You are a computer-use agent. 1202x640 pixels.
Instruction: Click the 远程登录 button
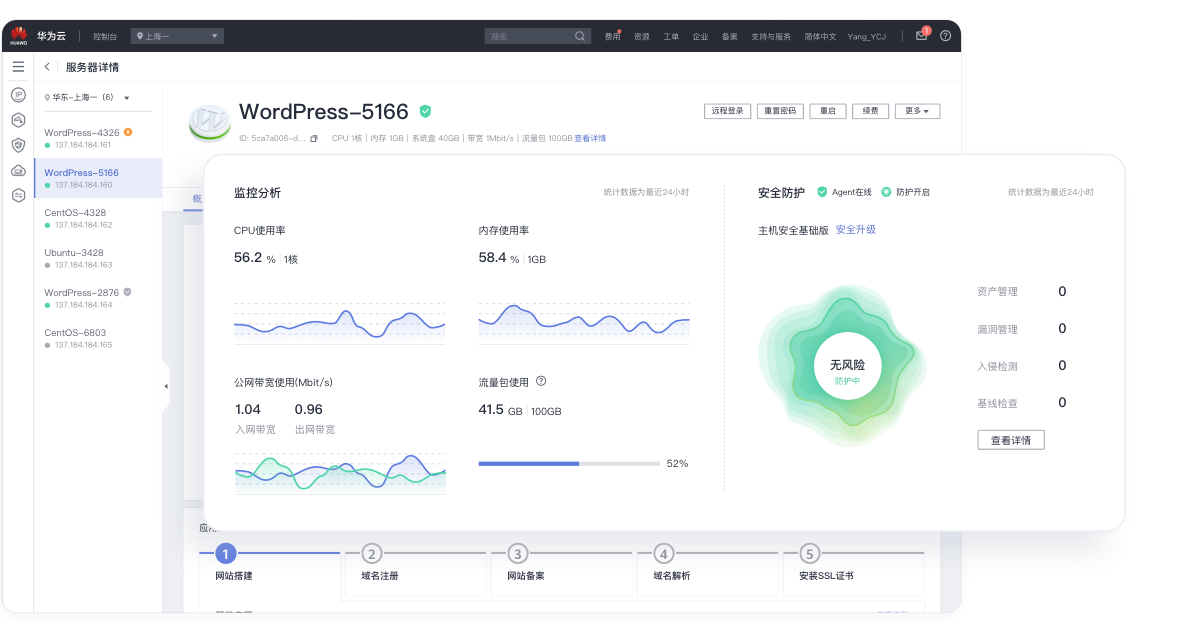727,111
